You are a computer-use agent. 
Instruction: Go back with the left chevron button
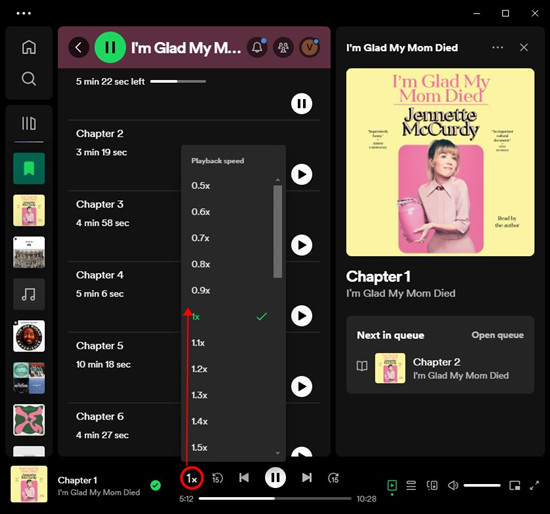[x=79, y=47]
